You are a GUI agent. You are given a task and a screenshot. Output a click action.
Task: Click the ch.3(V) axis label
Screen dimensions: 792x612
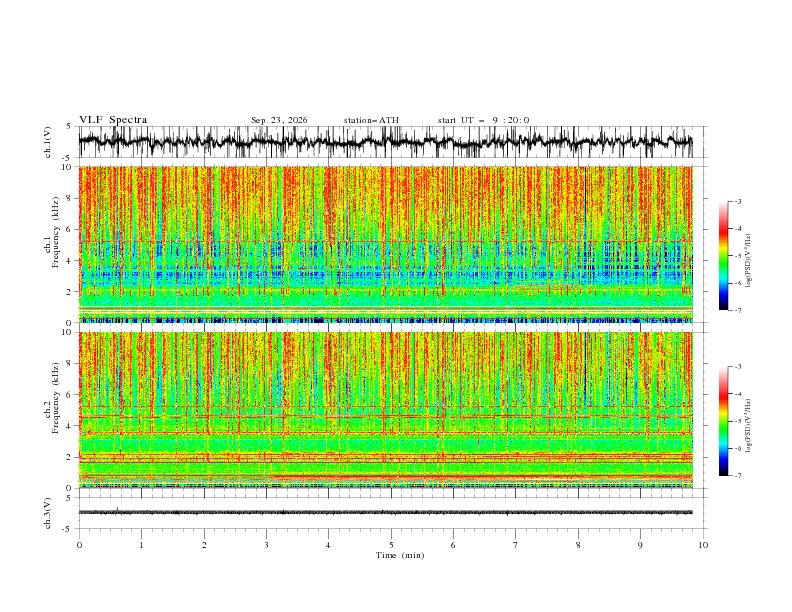(x=48, y=513)
